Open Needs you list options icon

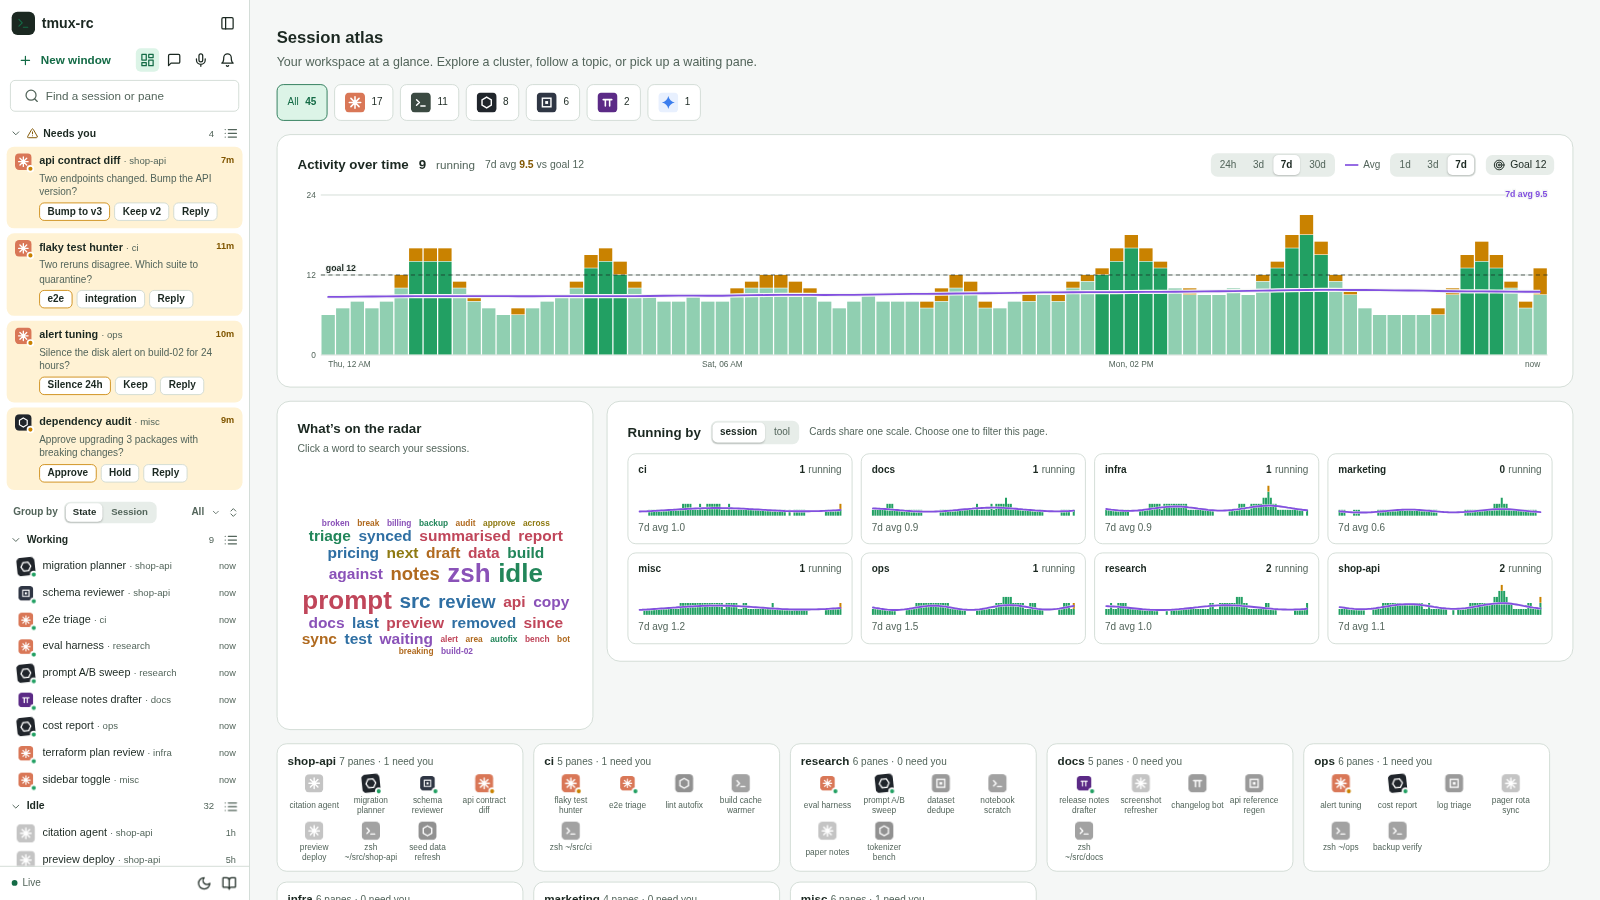[231, 133]
